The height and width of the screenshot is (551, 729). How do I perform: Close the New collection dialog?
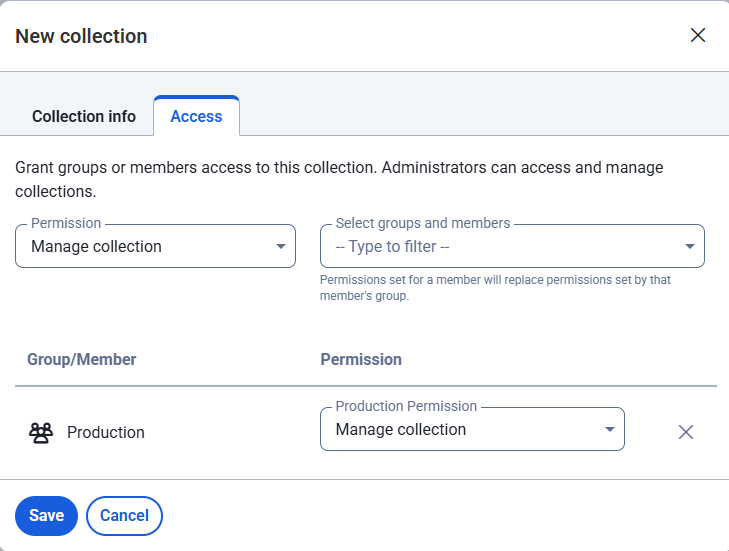(x=698, y=36)
